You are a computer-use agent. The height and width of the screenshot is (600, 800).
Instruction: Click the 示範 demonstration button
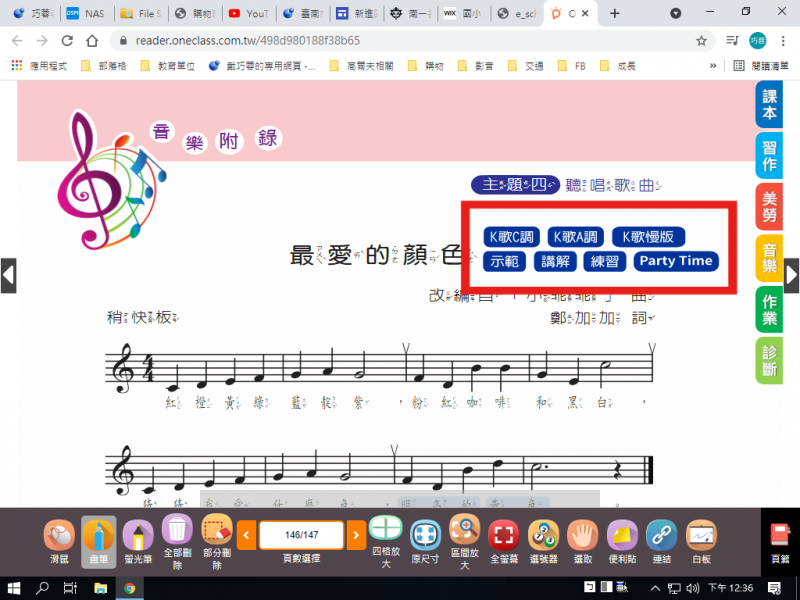pyautogui.click(x=504, y=262)
